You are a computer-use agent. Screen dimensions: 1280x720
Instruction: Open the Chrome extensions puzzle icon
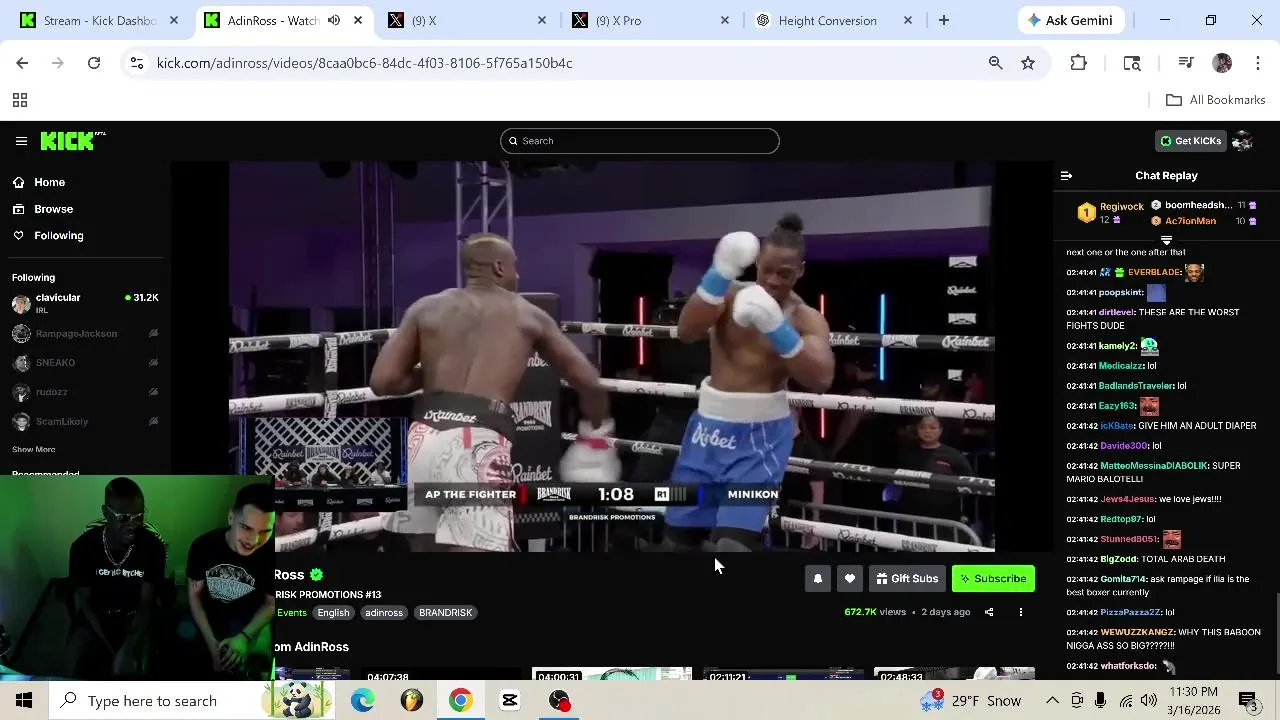1078,63
